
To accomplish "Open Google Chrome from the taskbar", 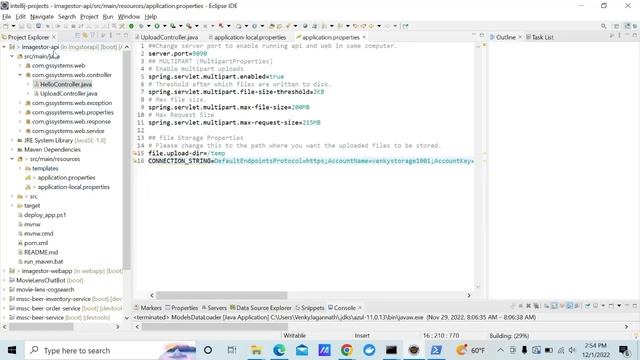I will (347, 350).
